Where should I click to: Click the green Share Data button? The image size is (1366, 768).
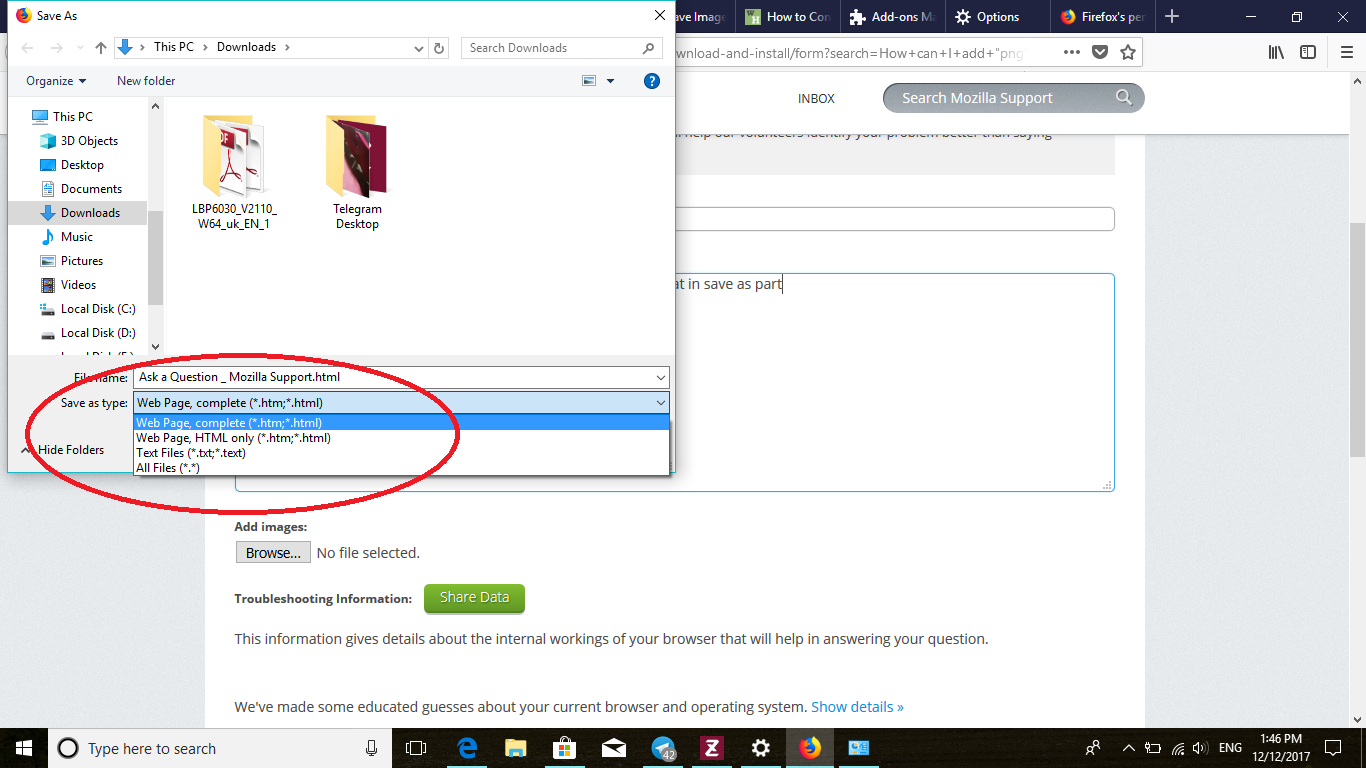[474, 598]
